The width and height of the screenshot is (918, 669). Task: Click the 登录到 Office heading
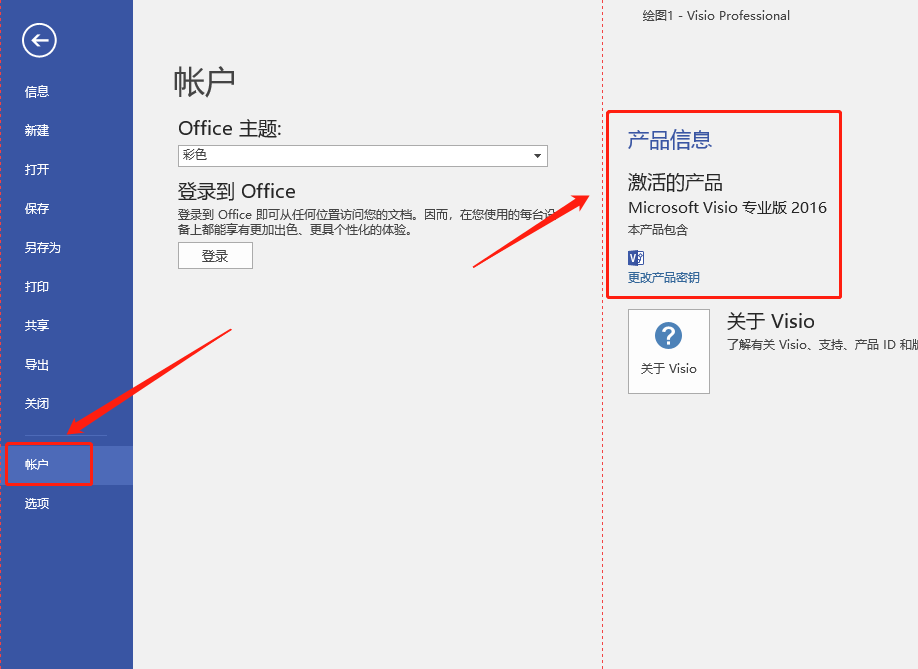point(237,191)
